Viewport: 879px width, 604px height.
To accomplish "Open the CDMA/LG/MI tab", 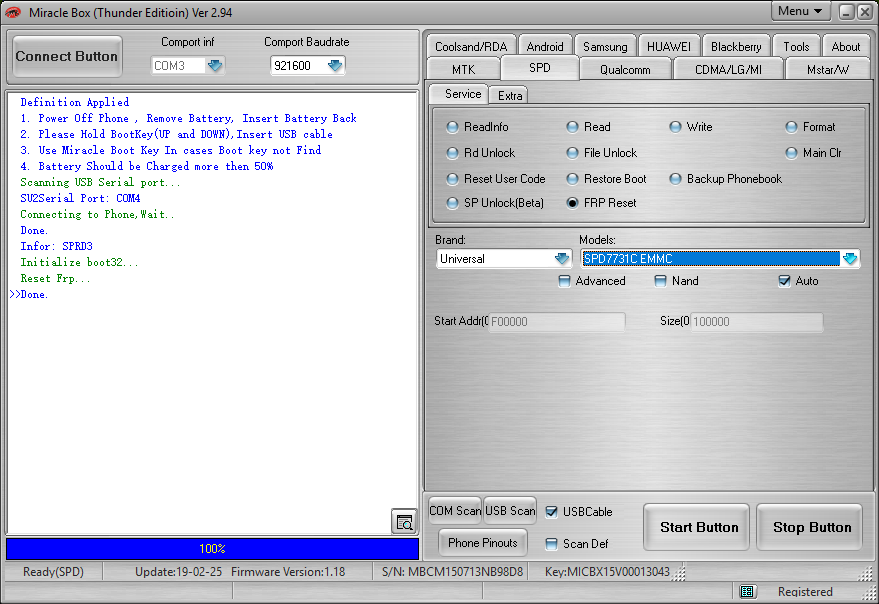I will 728,70.
